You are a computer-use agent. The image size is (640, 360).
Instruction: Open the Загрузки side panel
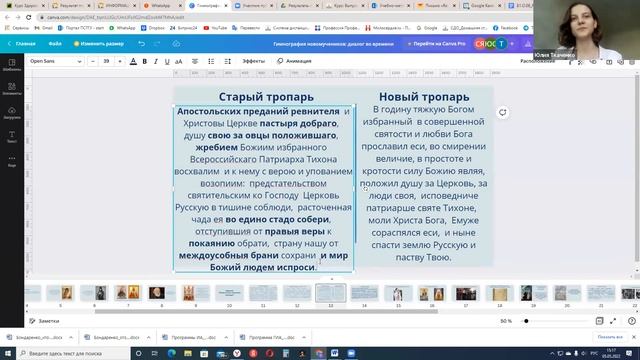12,113
